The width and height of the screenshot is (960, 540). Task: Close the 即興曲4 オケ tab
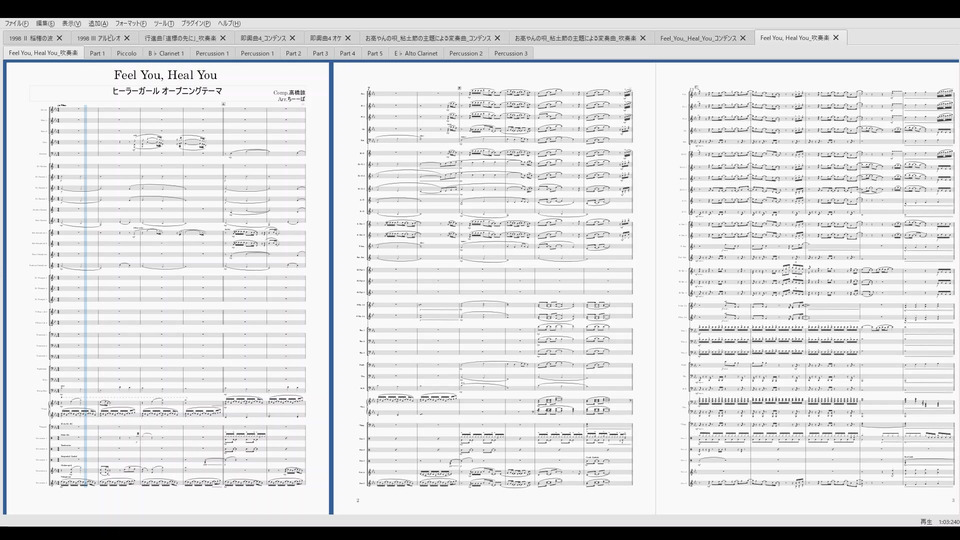348,38
